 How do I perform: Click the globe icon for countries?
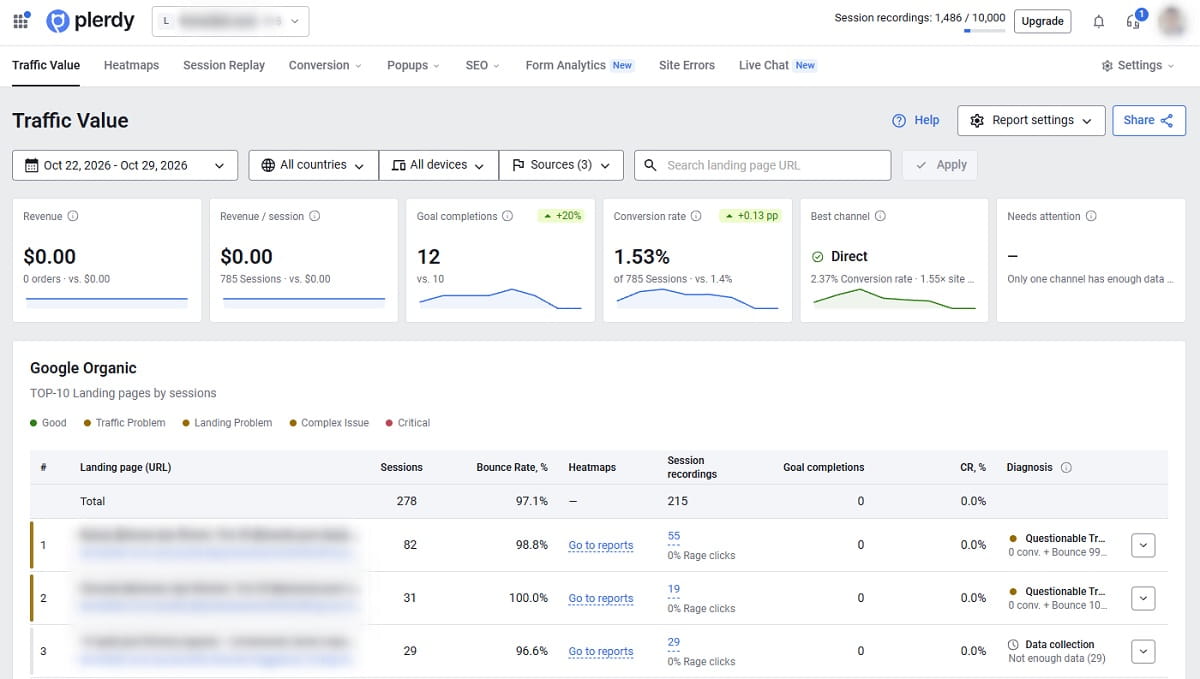pyautogui.click(x=268, y=165)
